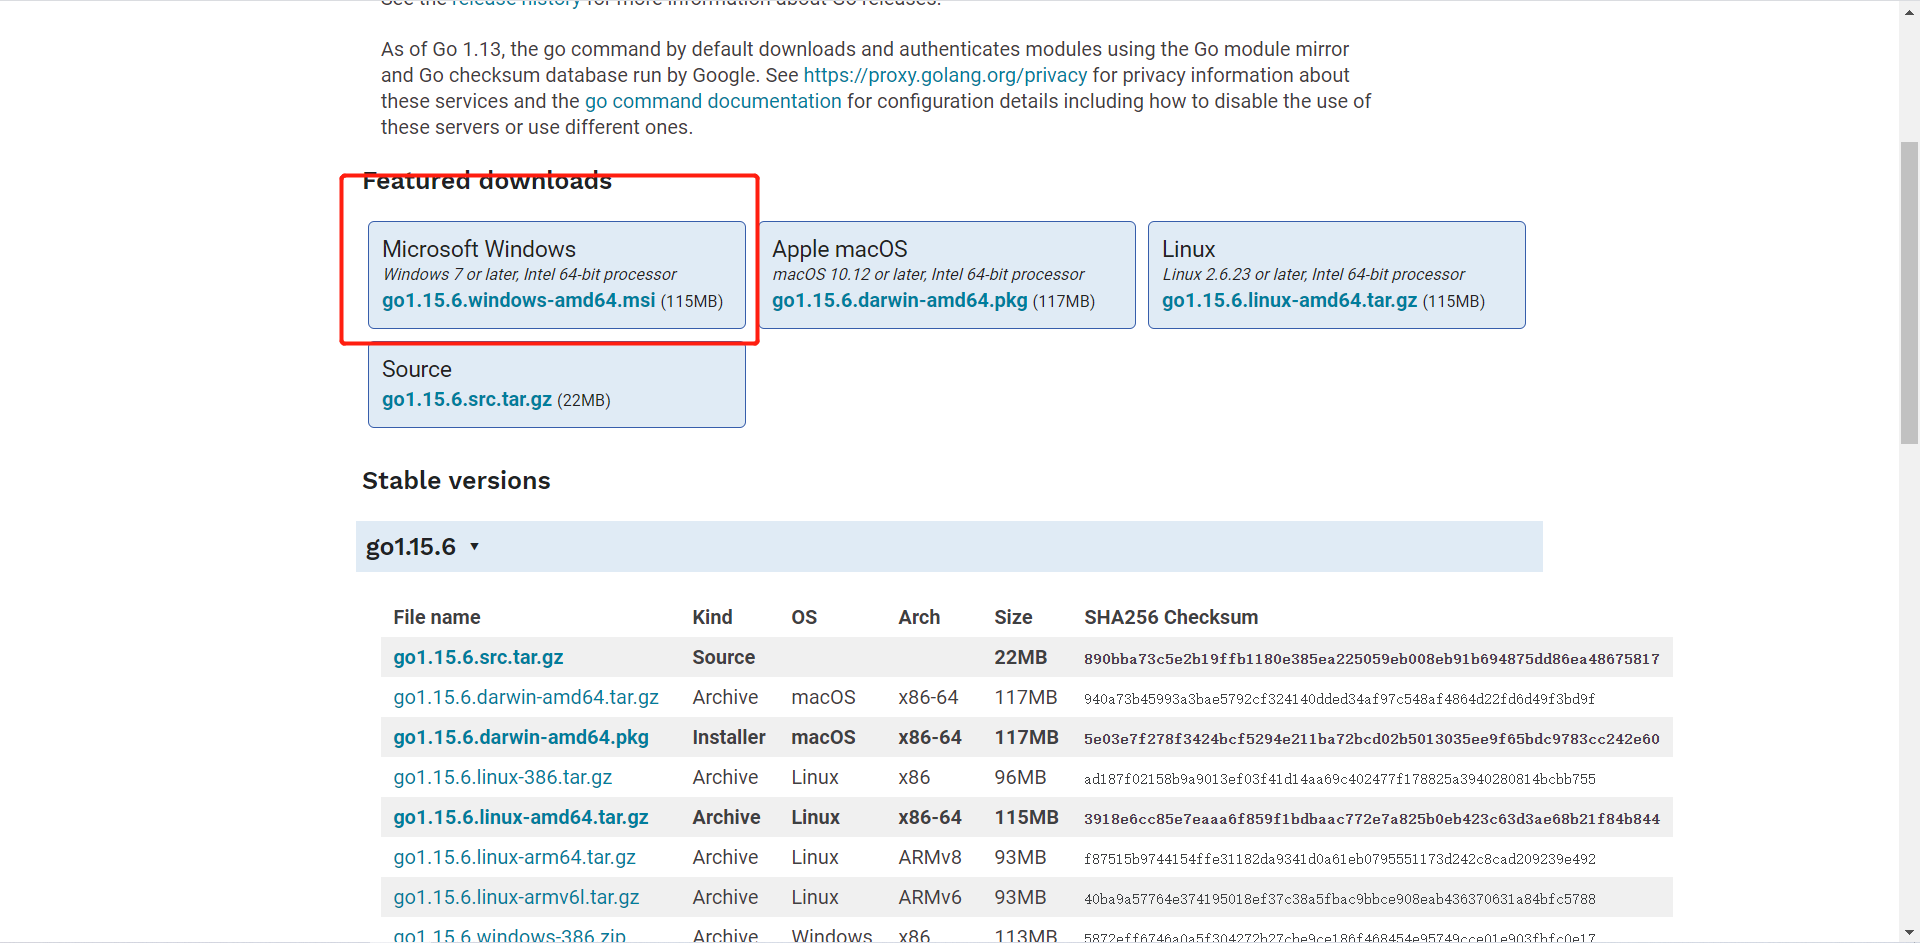Click the 'Linux' featured card title
Image resolution: width=1920 pixels, height=943 pixels.
(1188, 249)
